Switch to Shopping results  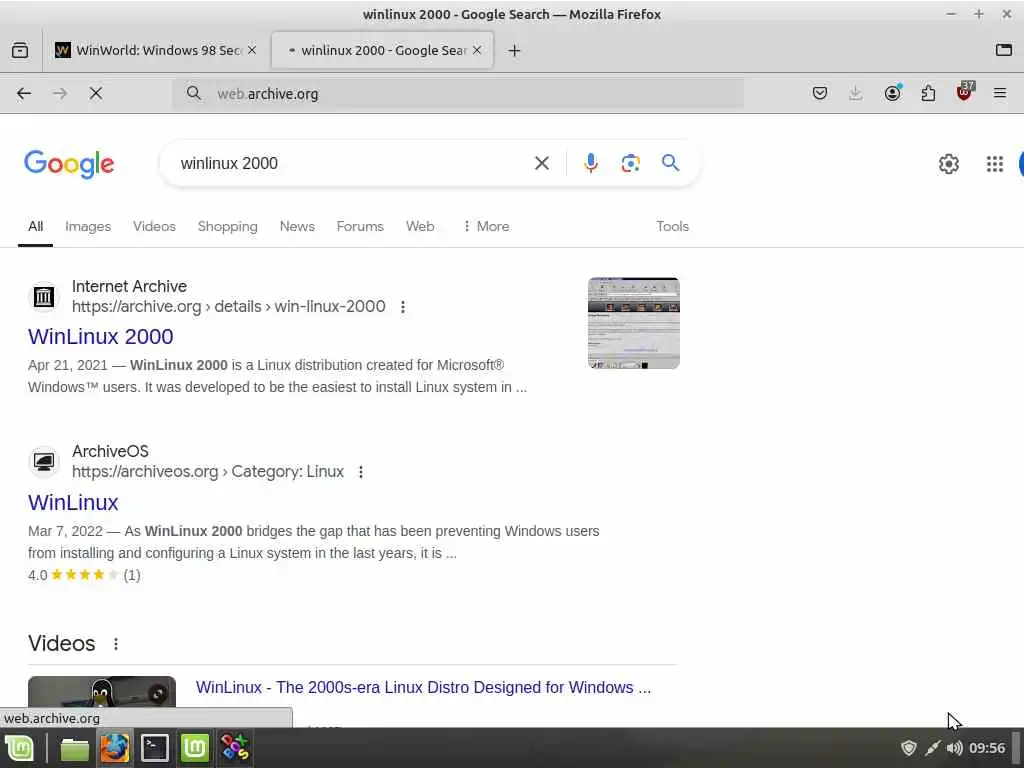pyautogui.click(x=227, y=226)
